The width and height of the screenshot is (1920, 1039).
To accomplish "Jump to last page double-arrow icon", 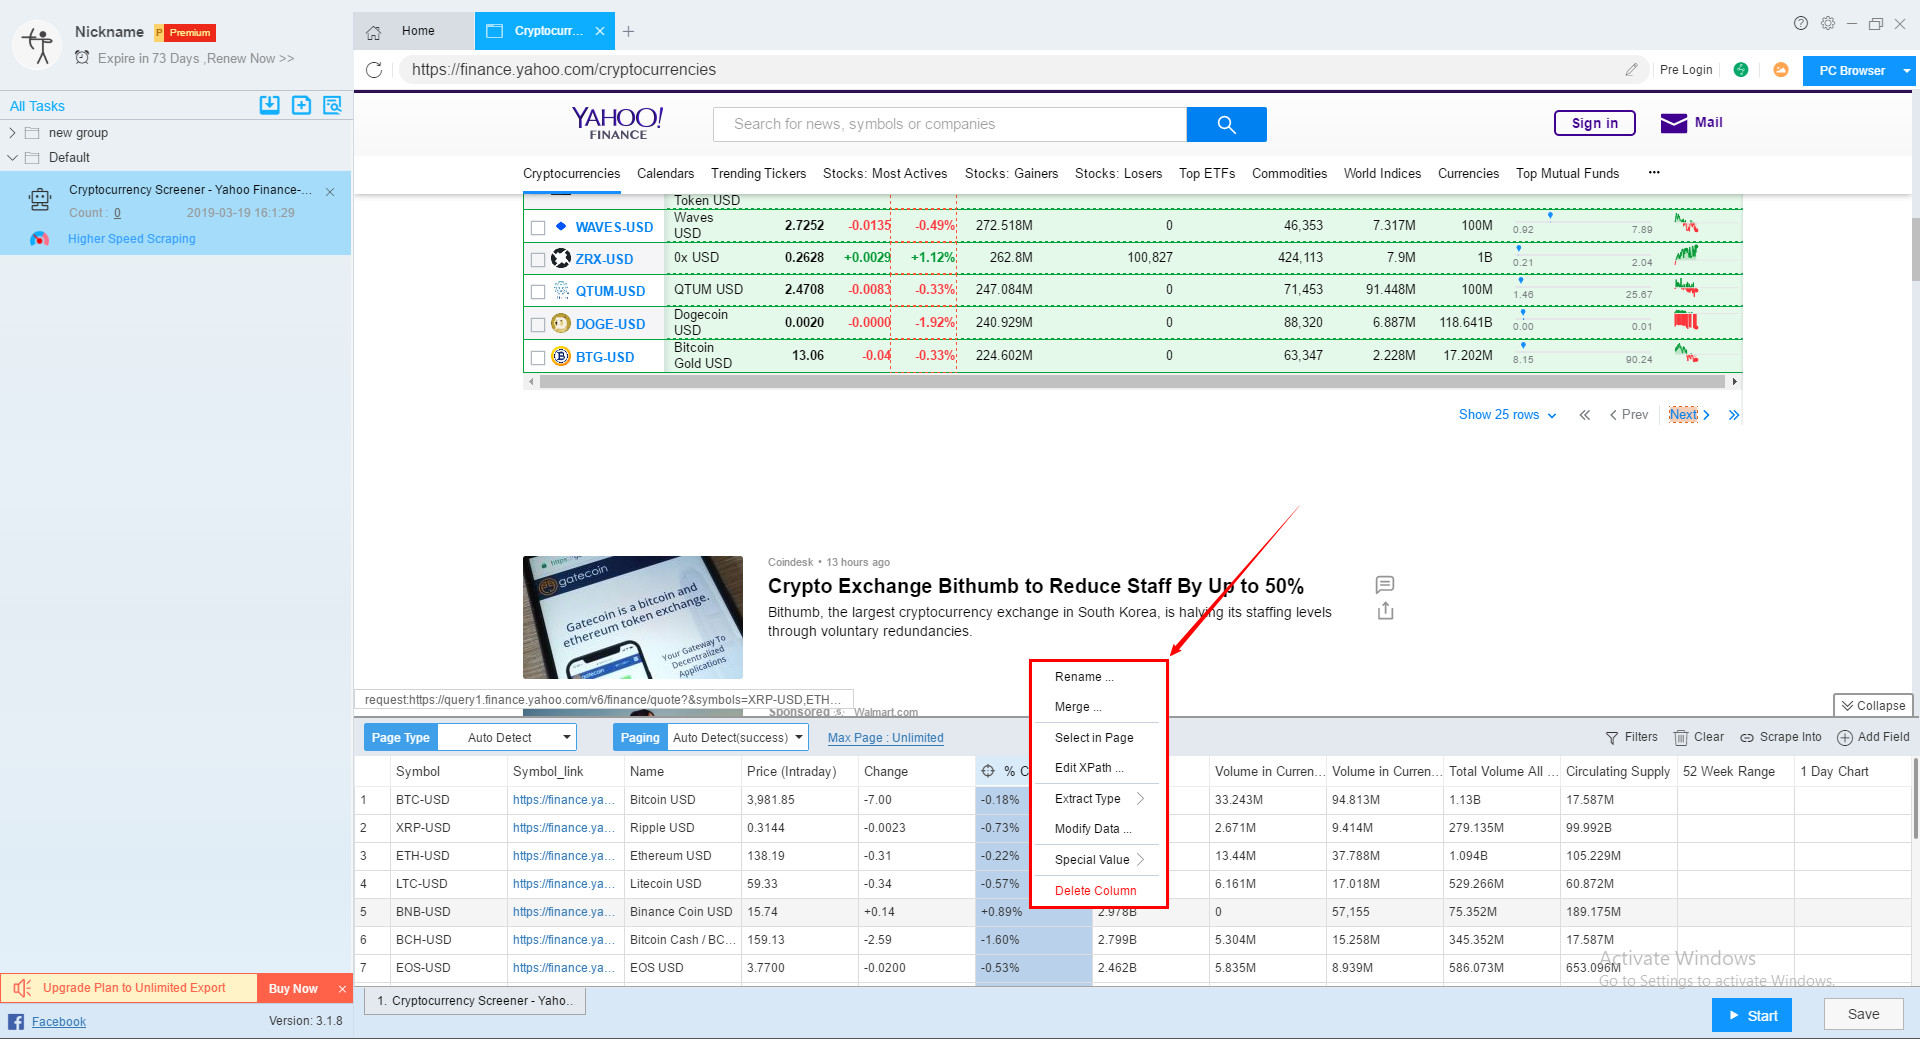I will pos(1734,415).
